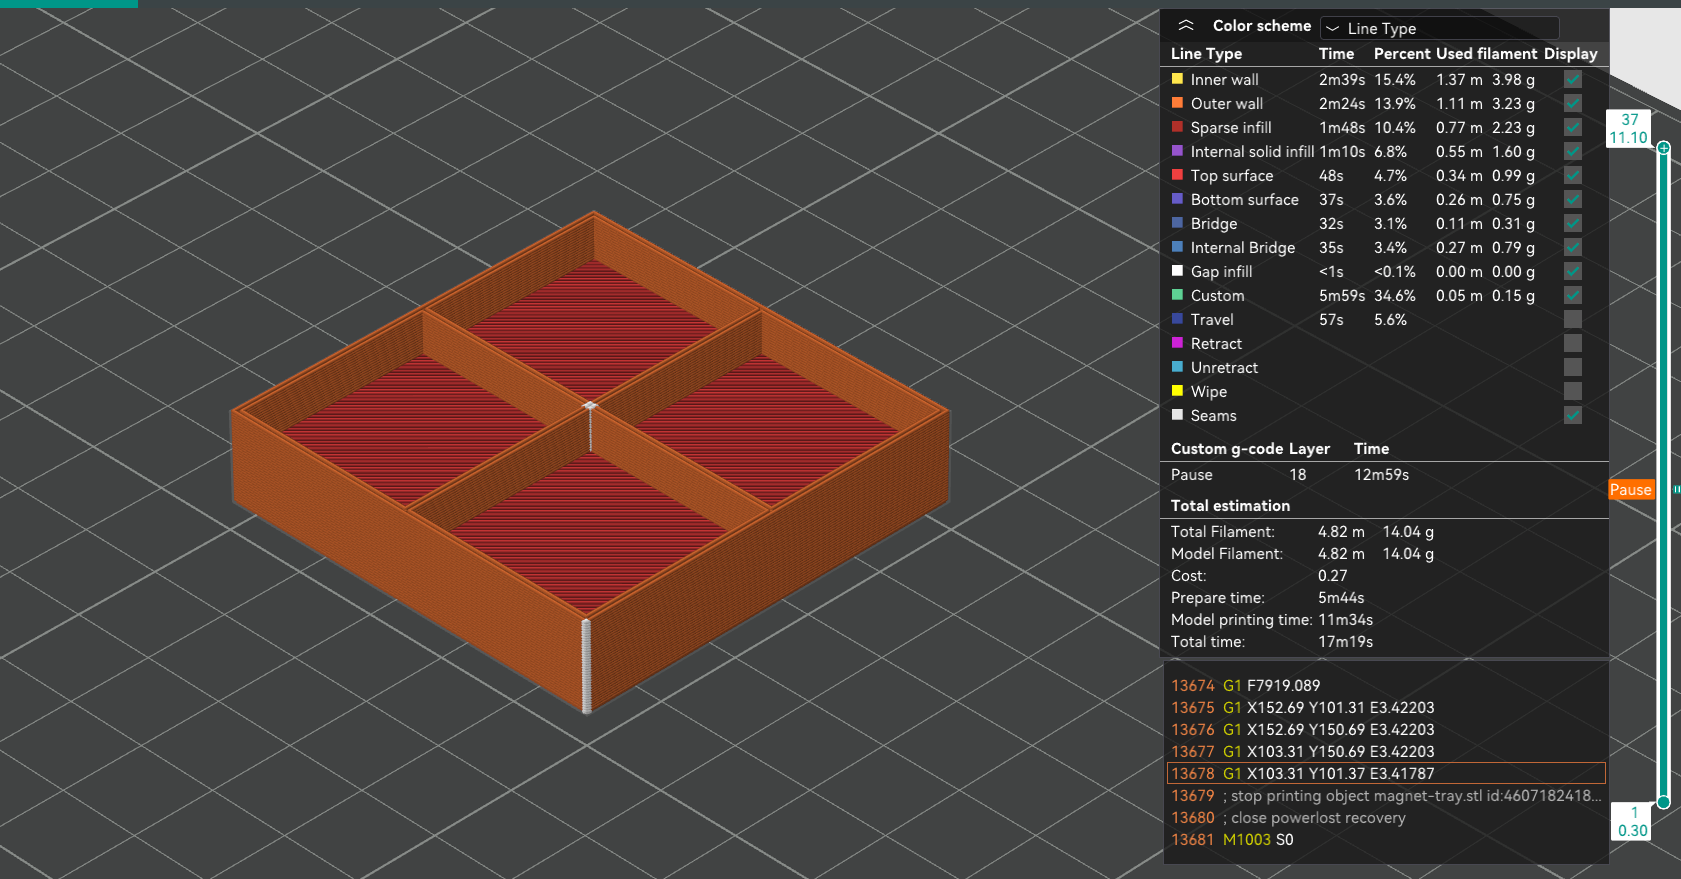Click the plus icon atop layer slider

[x=1663, y=148]
